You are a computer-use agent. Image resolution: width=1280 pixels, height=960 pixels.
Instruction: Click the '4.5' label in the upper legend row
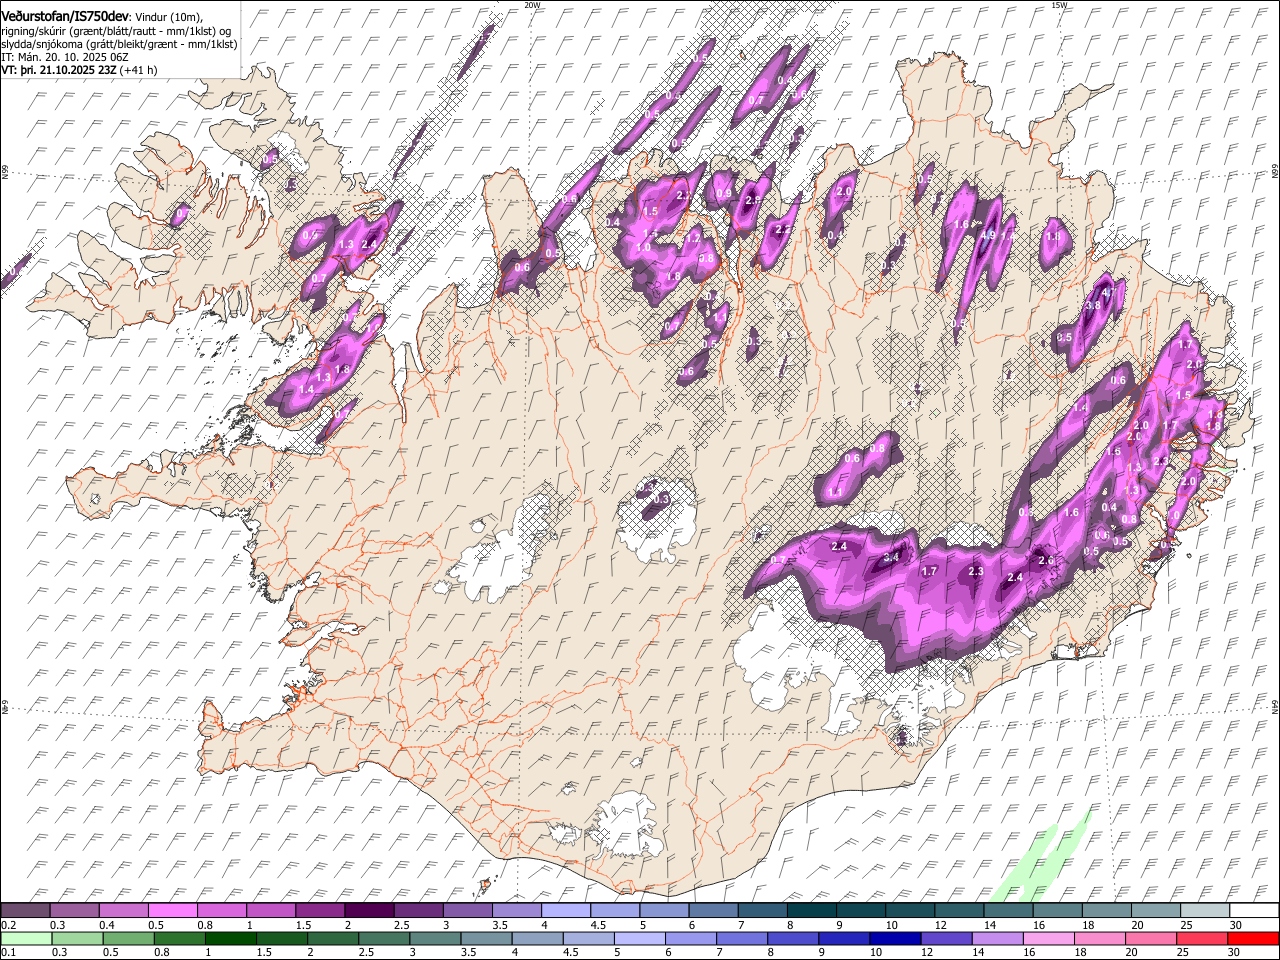[599, 925]
